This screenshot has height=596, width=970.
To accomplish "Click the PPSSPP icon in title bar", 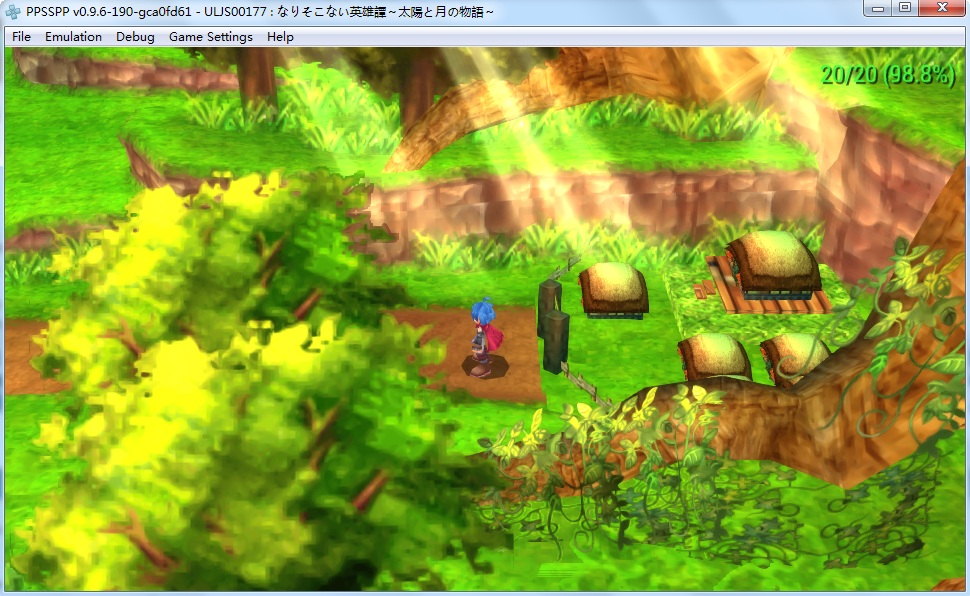I will tap(13, 11).
